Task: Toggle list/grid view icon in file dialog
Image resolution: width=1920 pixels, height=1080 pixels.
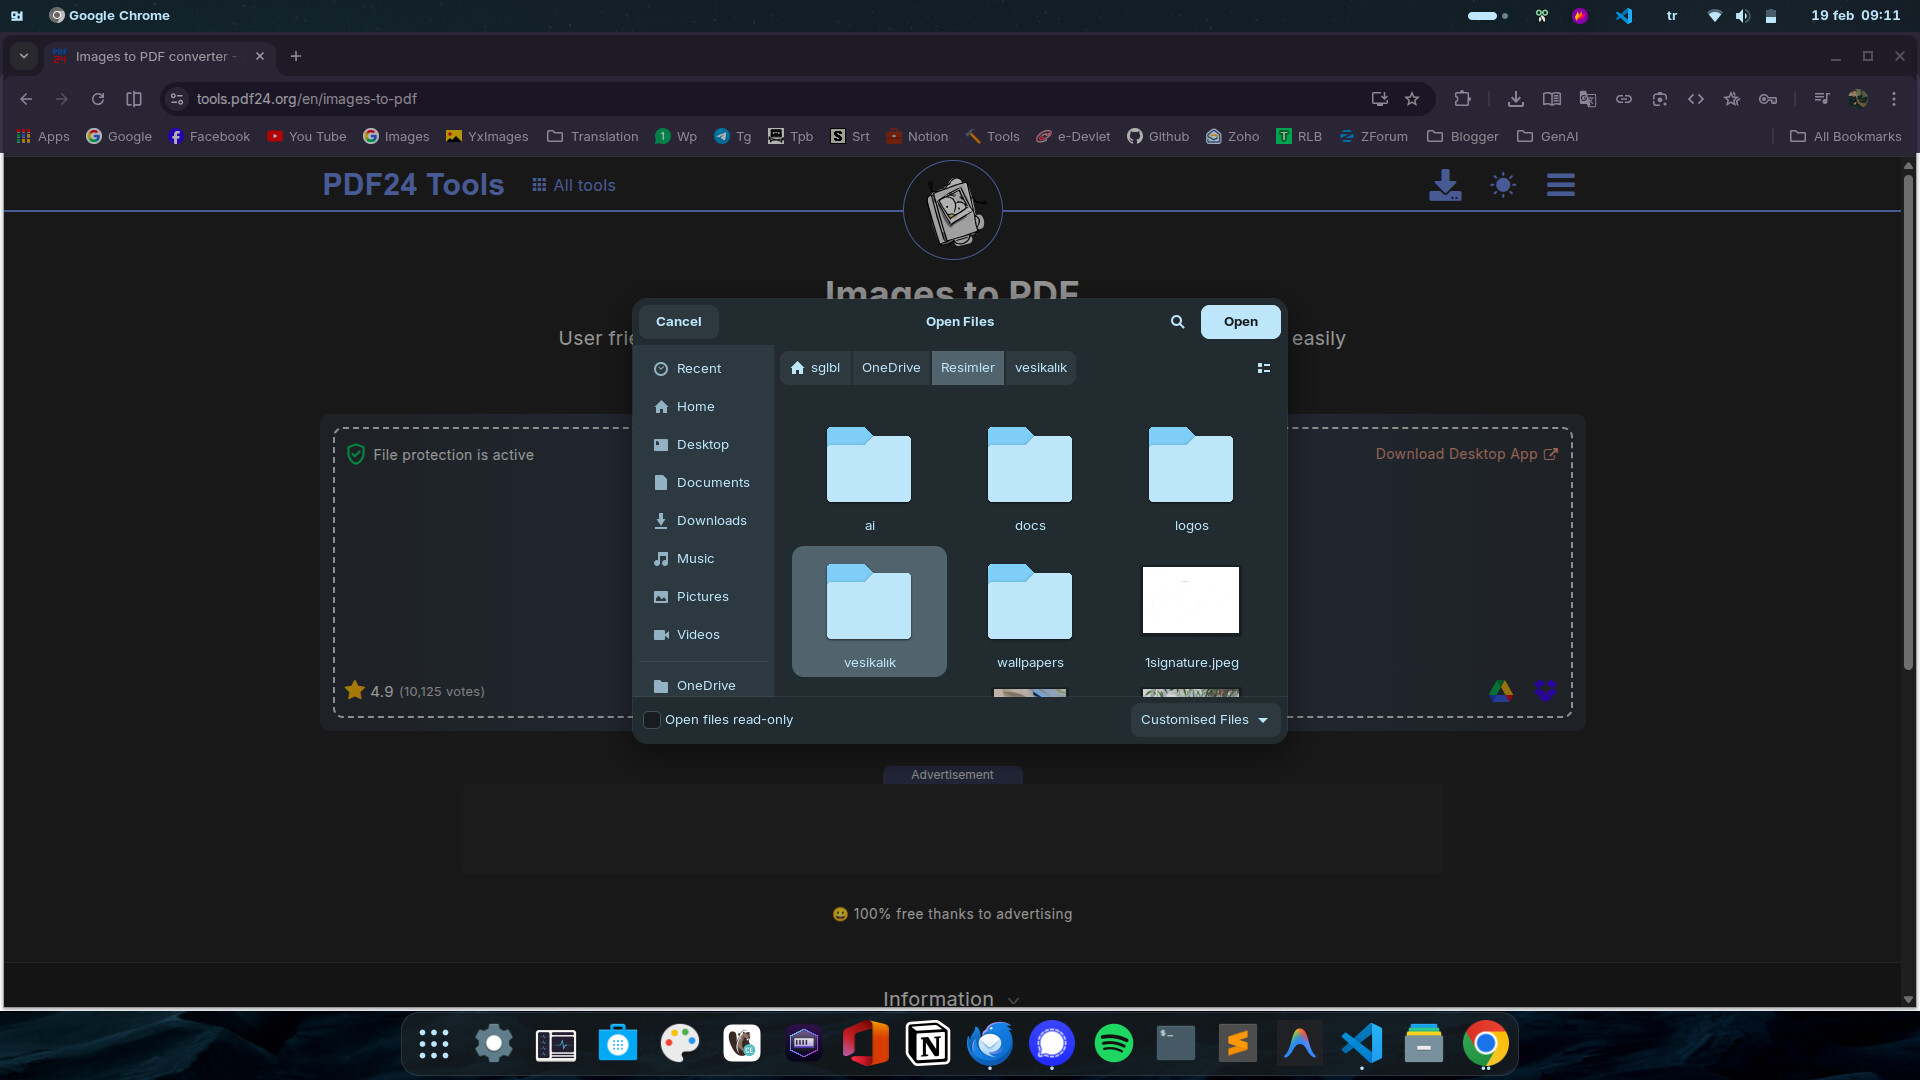Action: click(1264, 368)
